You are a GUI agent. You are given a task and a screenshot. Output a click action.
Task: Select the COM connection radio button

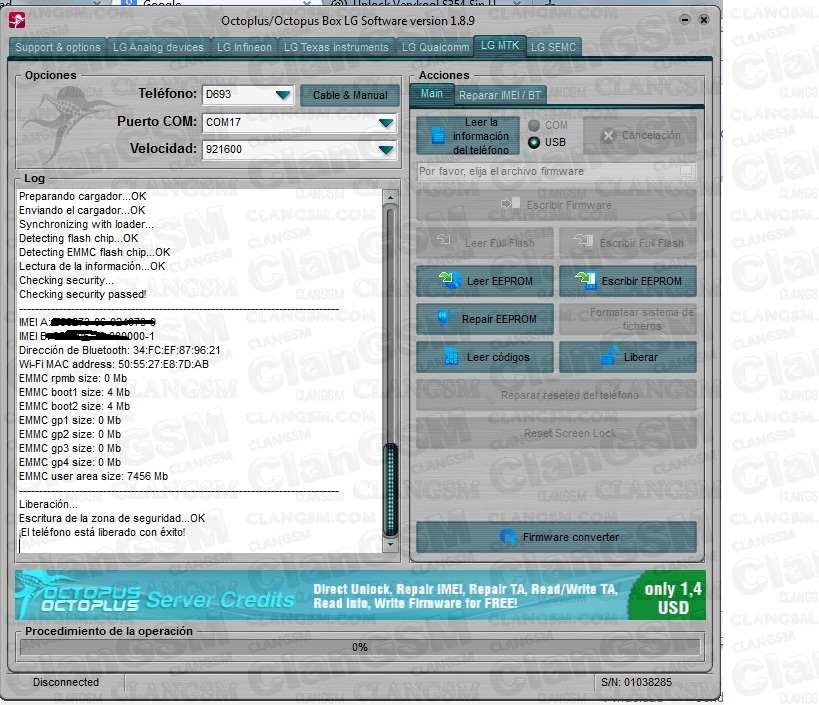(x=534, y=125)
